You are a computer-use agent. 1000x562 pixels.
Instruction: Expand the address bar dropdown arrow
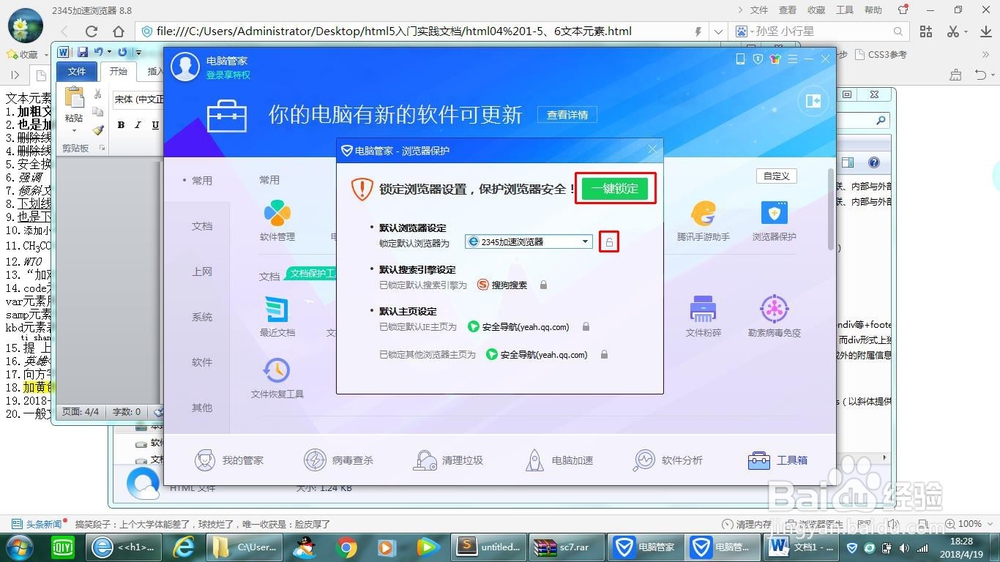[x=718, y=31]
